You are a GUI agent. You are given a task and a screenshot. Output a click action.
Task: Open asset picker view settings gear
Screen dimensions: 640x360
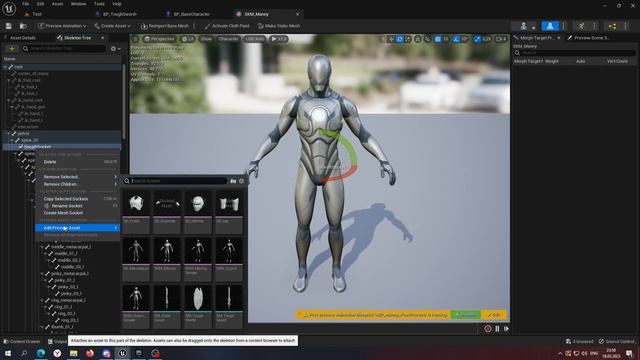(x=241, y=181)
